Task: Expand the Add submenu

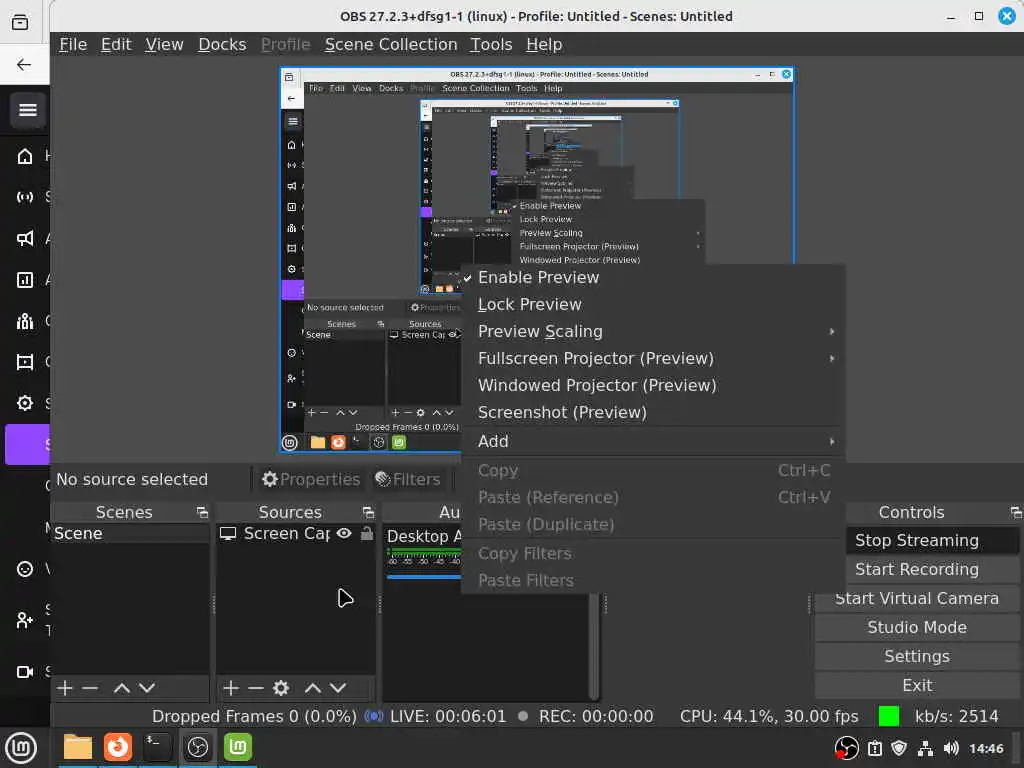Action: pyautogui.click(x=653, y=441)
